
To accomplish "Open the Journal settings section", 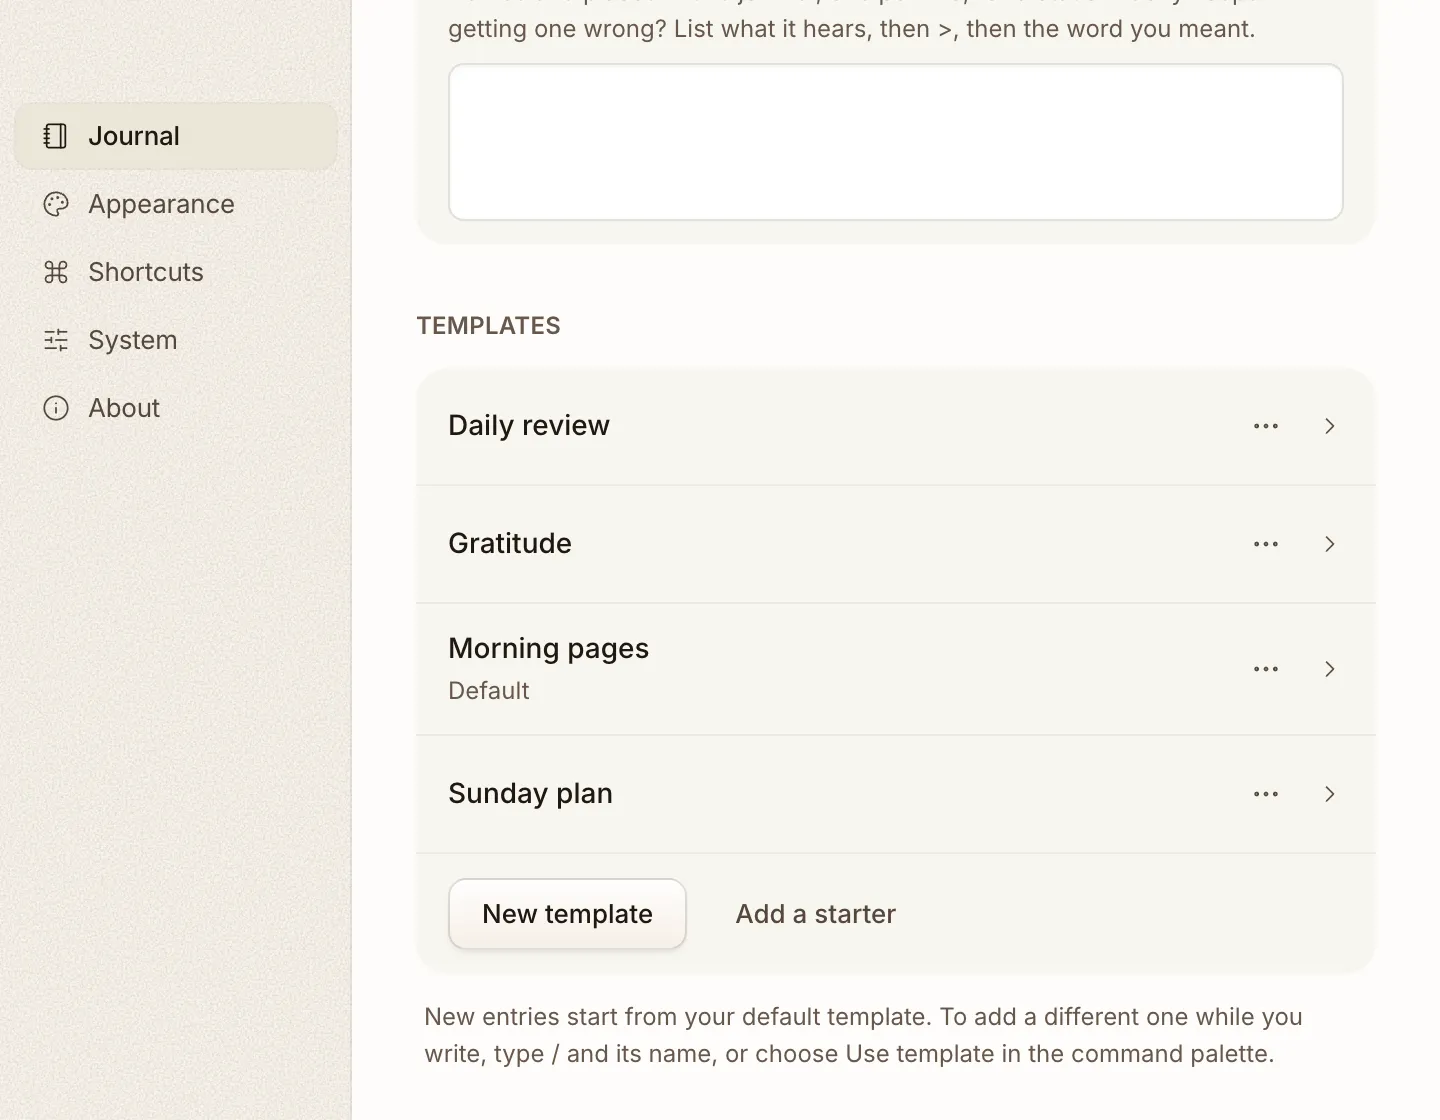I will (175, 136).
